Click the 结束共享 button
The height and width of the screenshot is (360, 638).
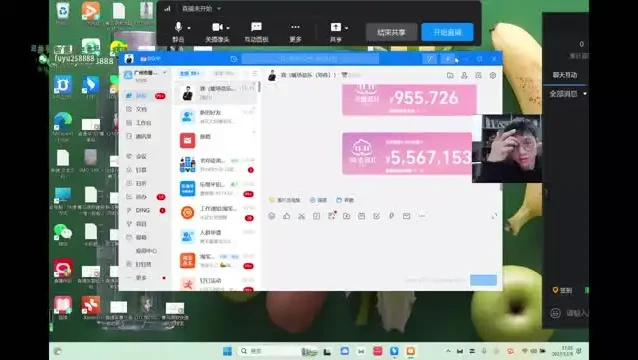point(391,32)
